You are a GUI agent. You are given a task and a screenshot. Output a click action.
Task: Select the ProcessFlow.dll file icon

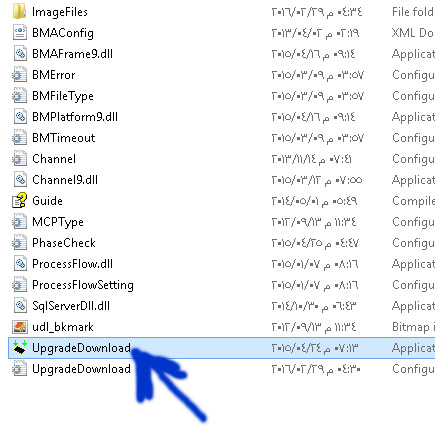20,264
